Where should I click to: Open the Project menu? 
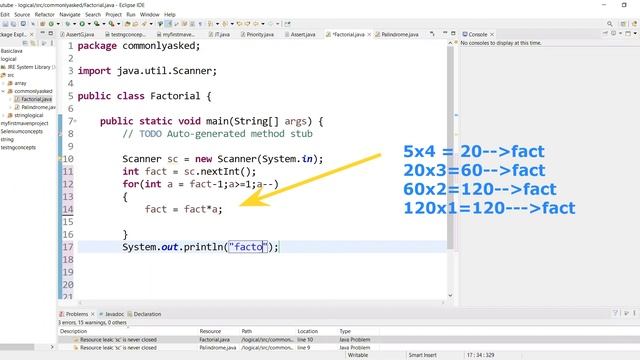pos(113,15)
